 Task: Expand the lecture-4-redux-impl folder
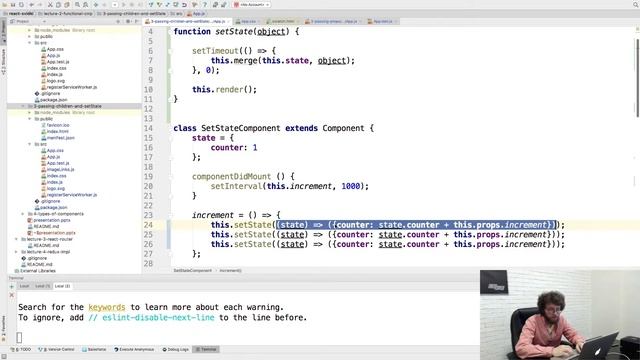[x=17, y=252]
